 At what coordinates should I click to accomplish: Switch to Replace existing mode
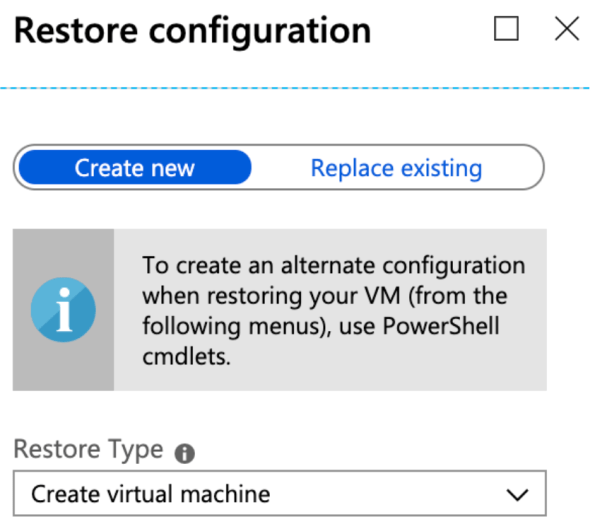[x=396, y=168]
